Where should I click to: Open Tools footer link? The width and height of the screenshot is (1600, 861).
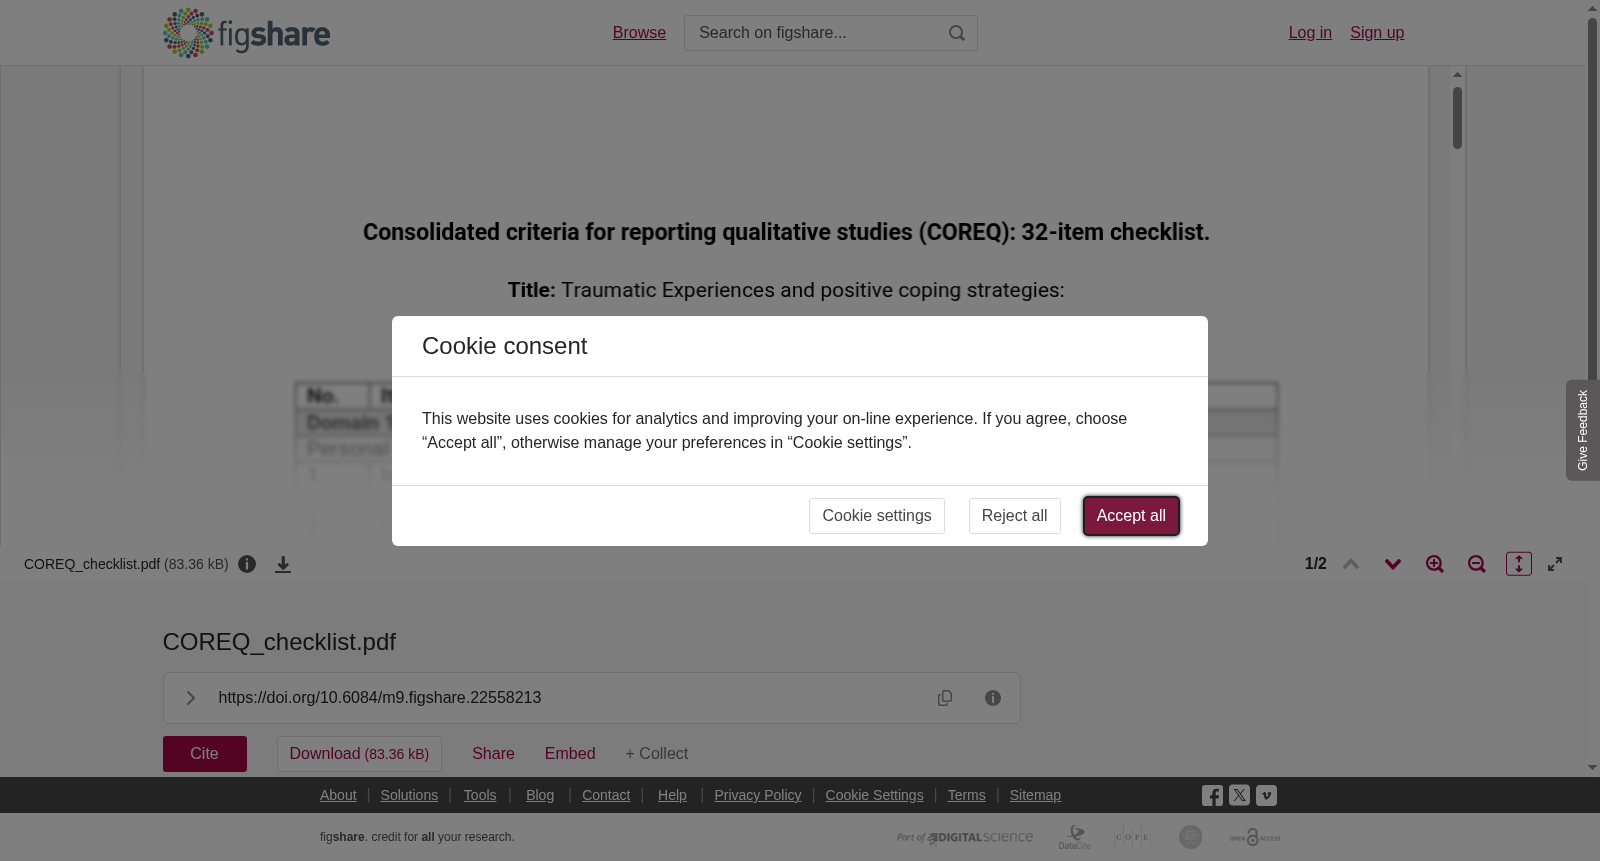click(480, 795)
